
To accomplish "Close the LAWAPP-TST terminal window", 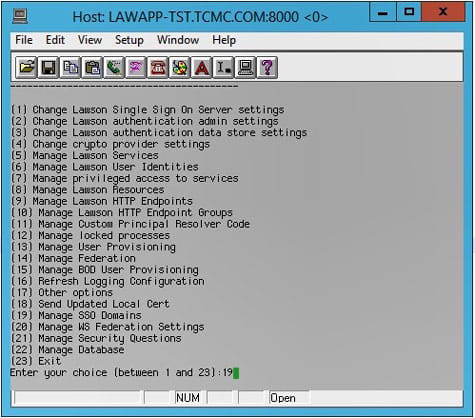I will (443, 12).
